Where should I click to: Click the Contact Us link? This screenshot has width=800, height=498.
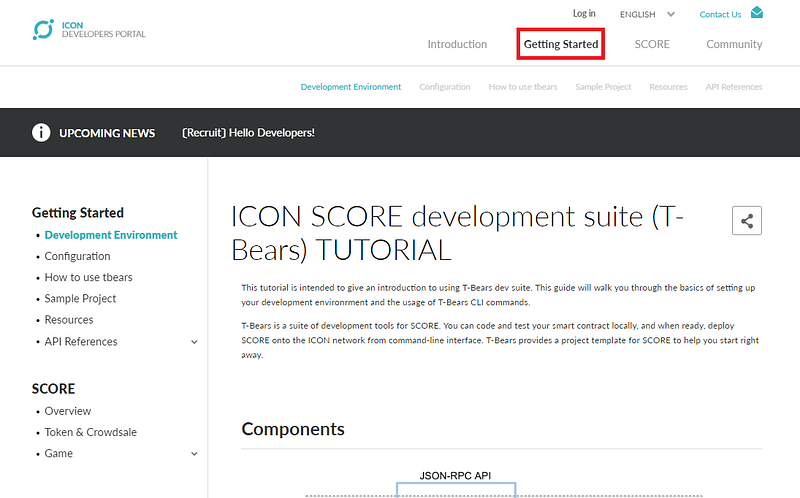(720, 14)
